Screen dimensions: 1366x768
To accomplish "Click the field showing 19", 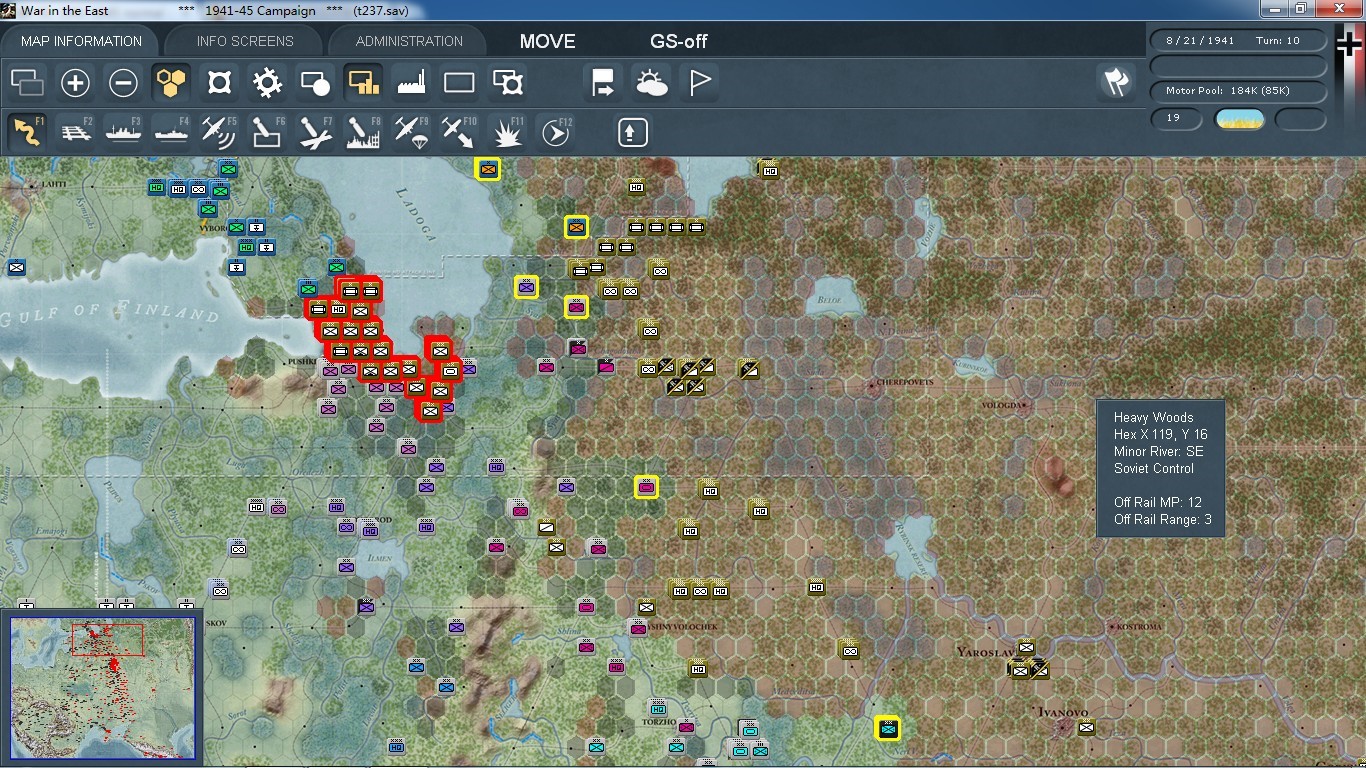I will coord(1176,118).
